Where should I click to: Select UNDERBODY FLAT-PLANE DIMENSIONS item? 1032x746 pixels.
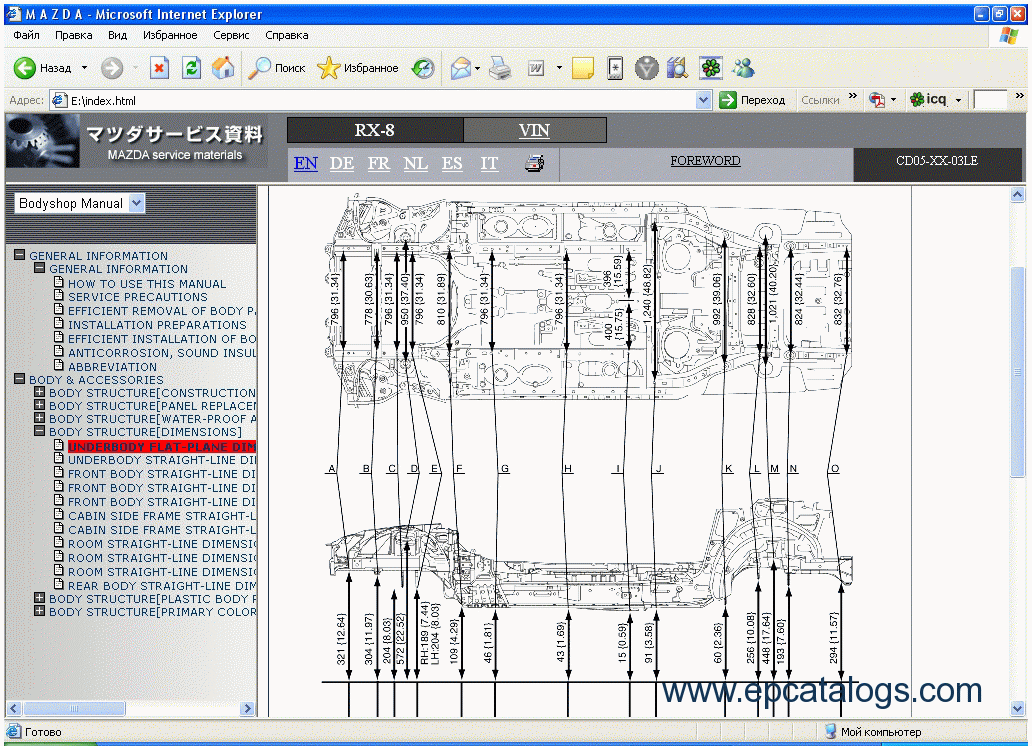pyautogui.click(x=162, y=446)
